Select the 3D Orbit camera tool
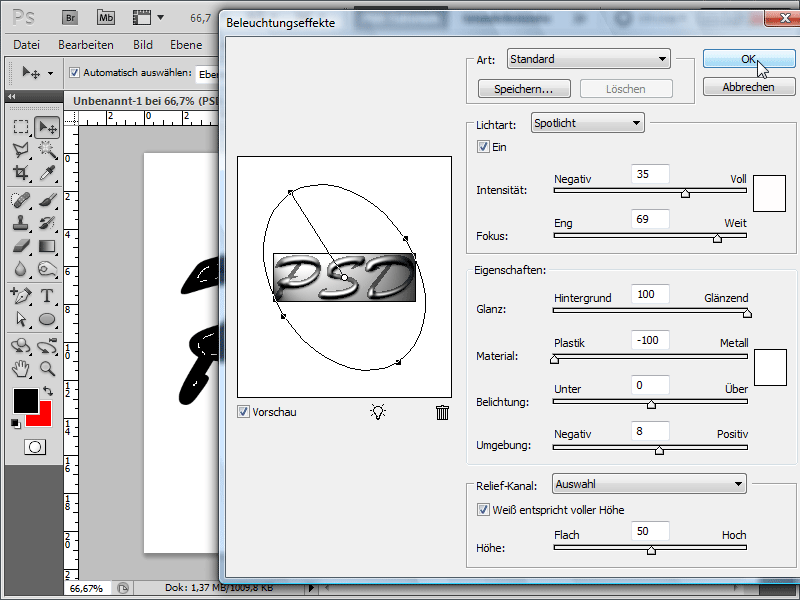Viewport: 800px width, 600px height. coord(47,346)
